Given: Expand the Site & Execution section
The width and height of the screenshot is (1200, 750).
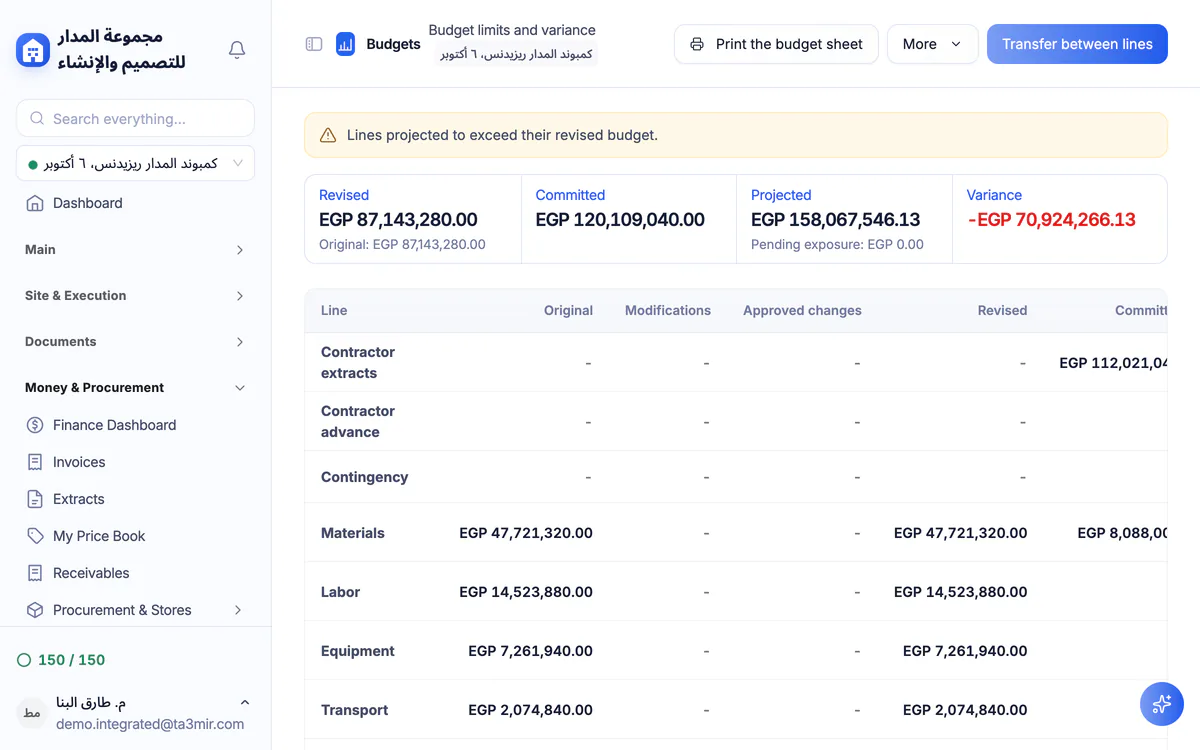Looking at the screenshot, I should [135, 296].
